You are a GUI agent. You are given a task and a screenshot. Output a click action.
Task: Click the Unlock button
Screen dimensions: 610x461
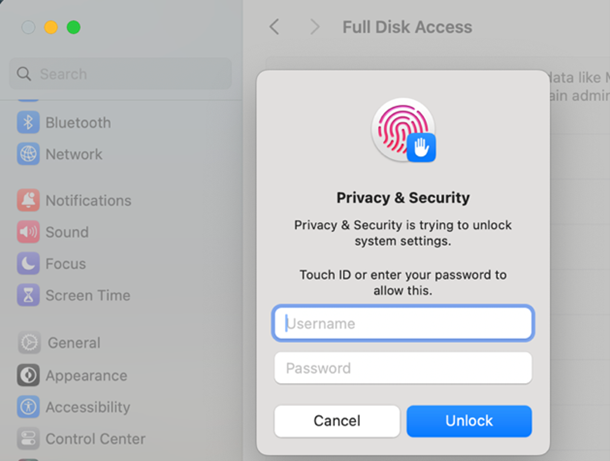click(469, 421)
